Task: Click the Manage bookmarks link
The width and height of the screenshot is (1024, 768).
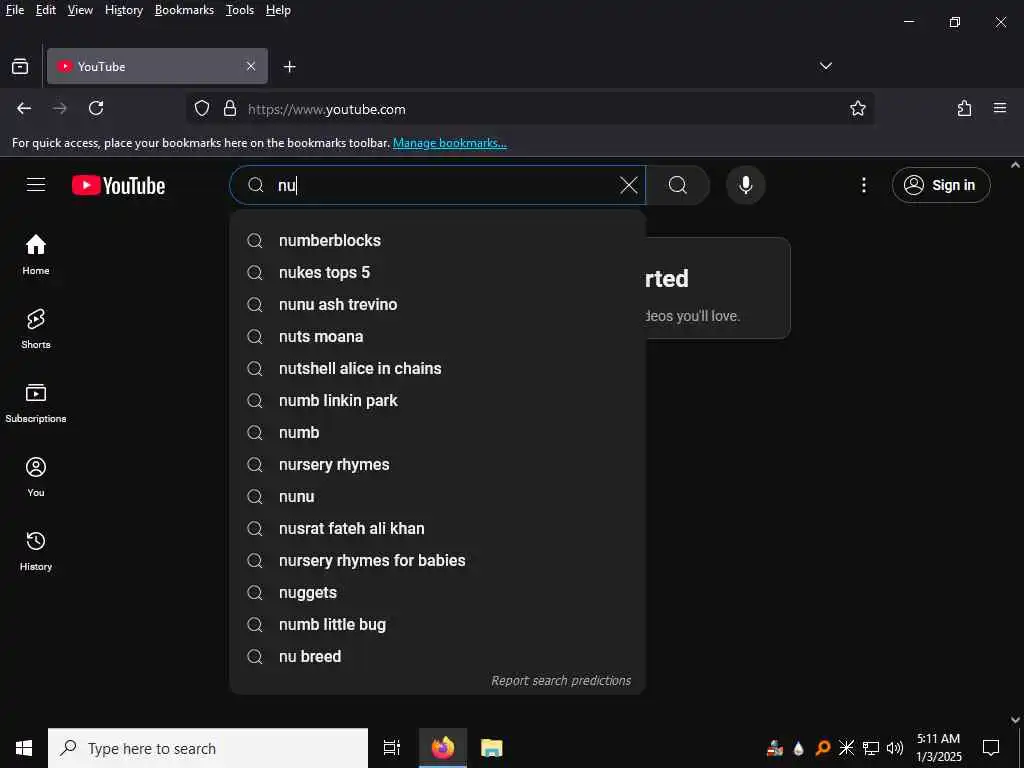Action: [449, 143]
